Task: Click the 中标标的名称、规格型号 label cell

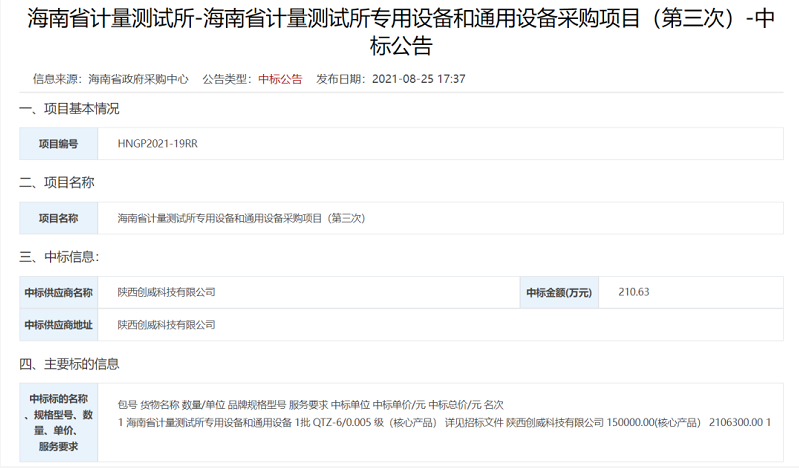Action: click(59, 423)
